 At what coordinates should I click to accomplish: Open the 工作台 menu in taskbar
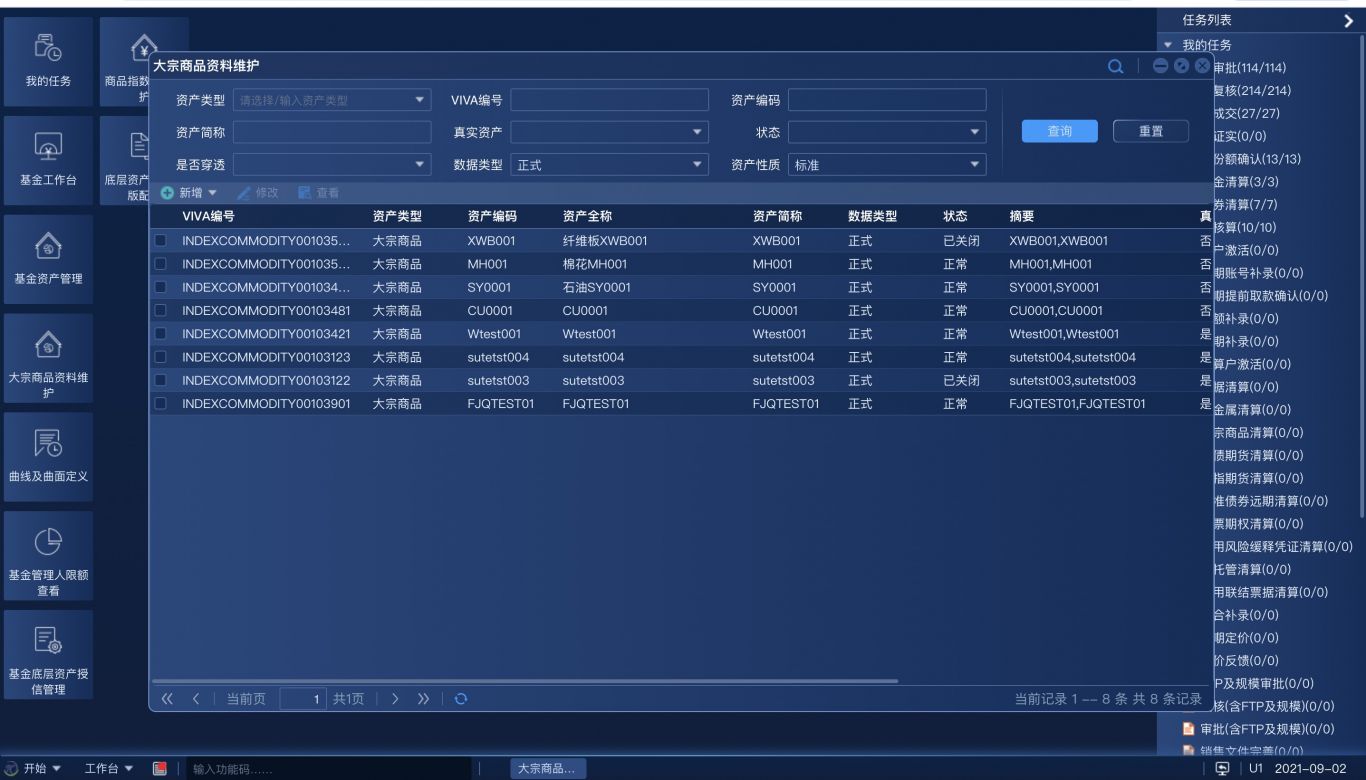pyautogui.click(x=109, y=768)
